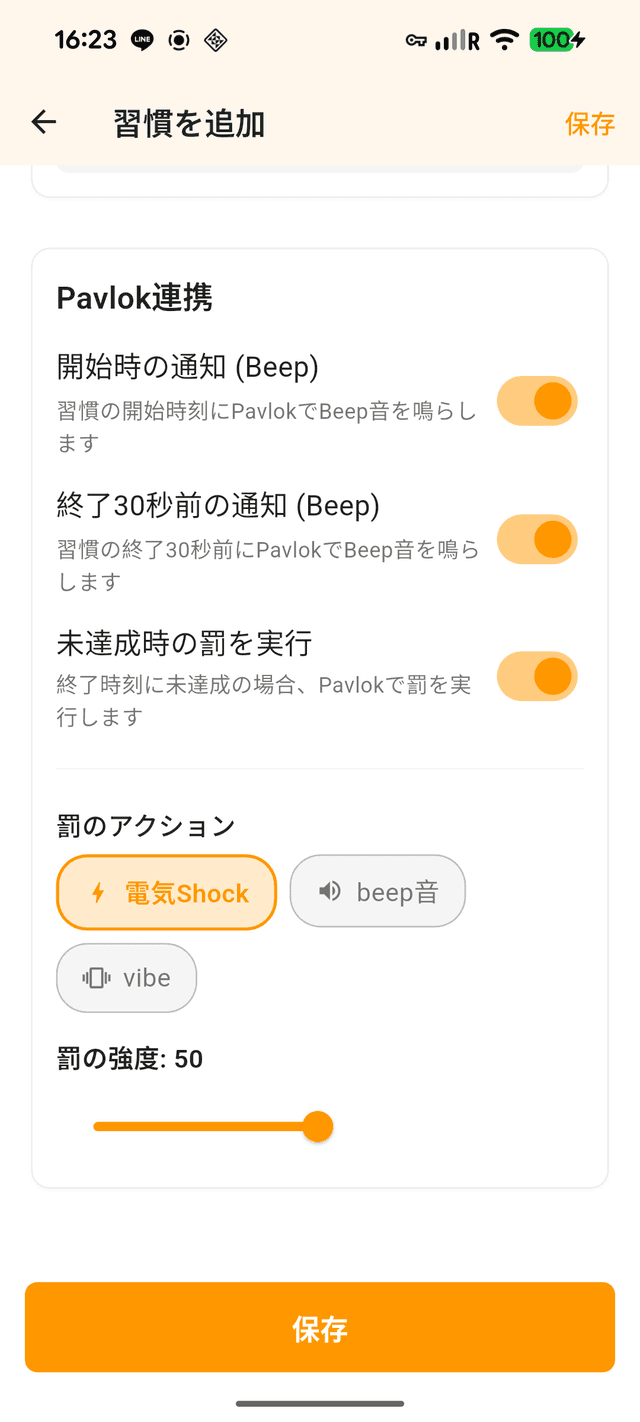The height and width of the screenshot is (1422, 640).
Task: Select 電気Shock as the punishment action
Action: (166, 892)
